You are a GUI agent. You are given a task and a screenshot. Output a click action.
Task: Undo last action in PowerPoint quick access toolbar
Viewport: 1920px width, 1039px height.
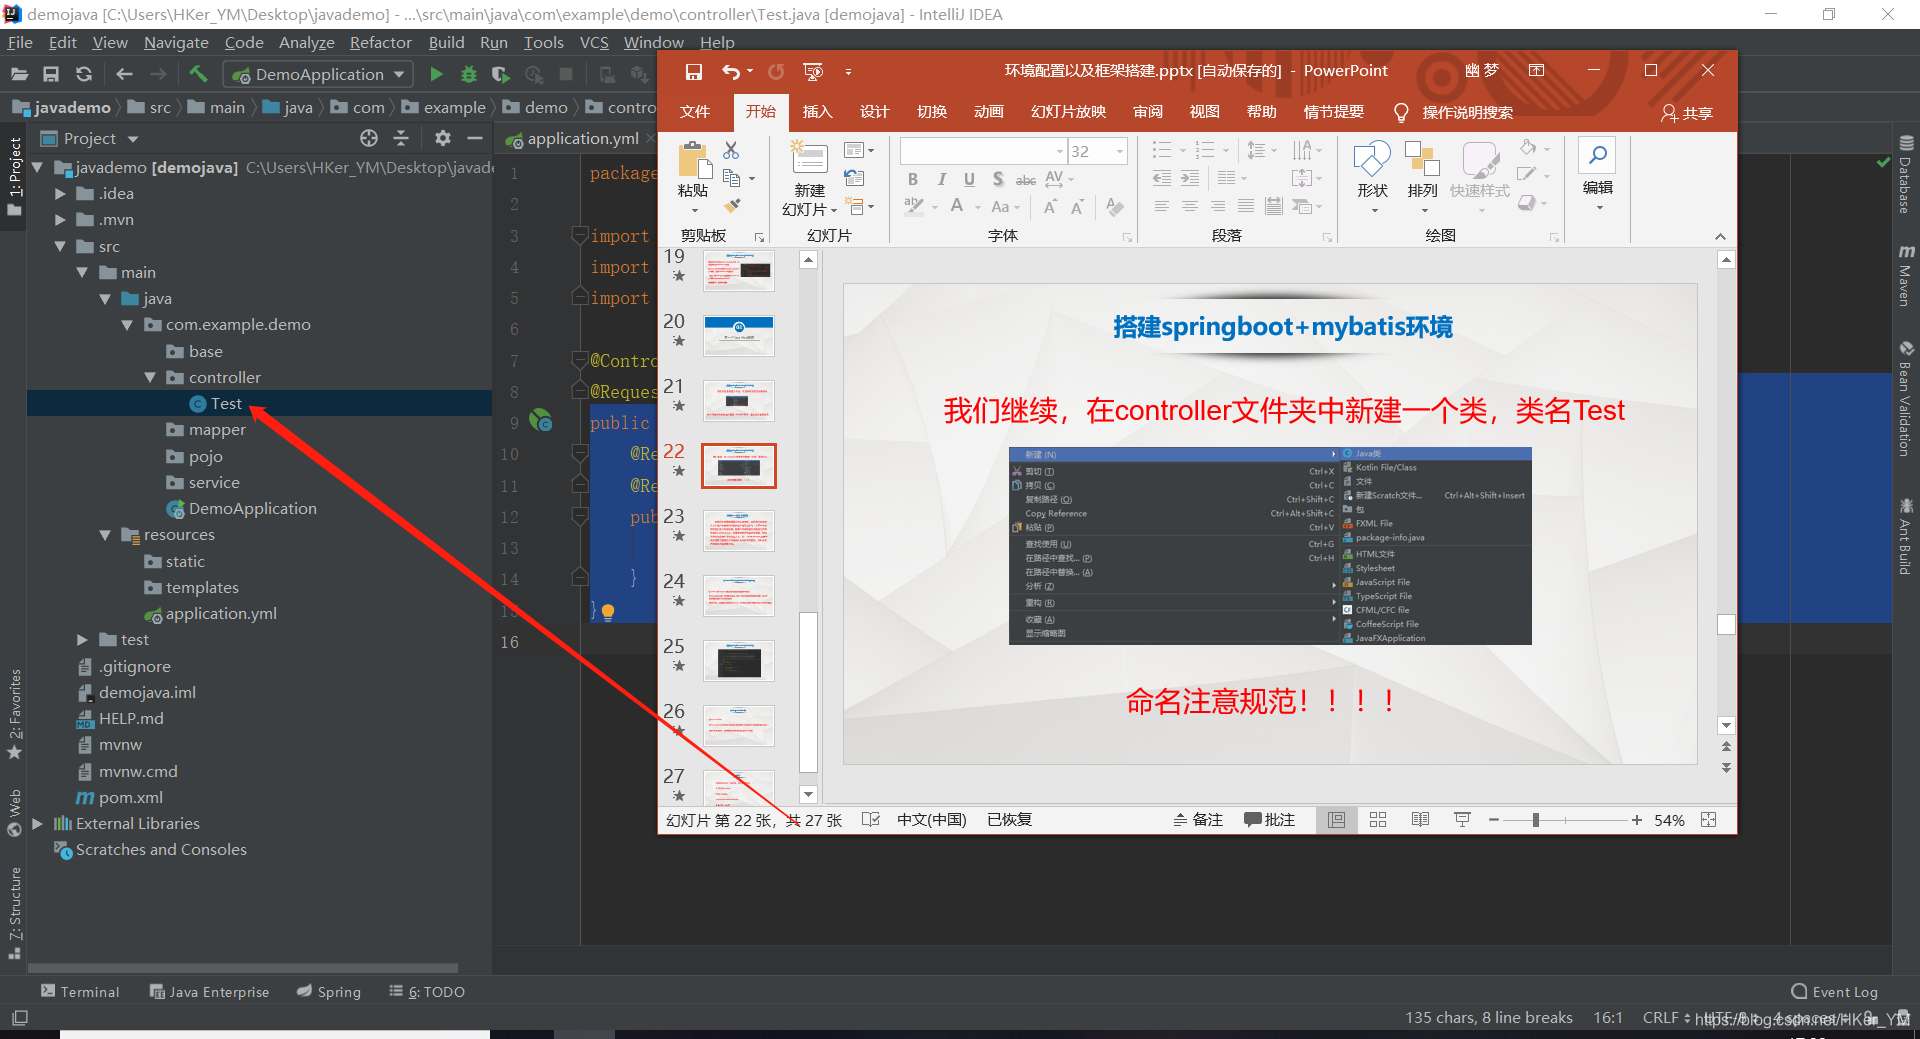coord(731,71)
